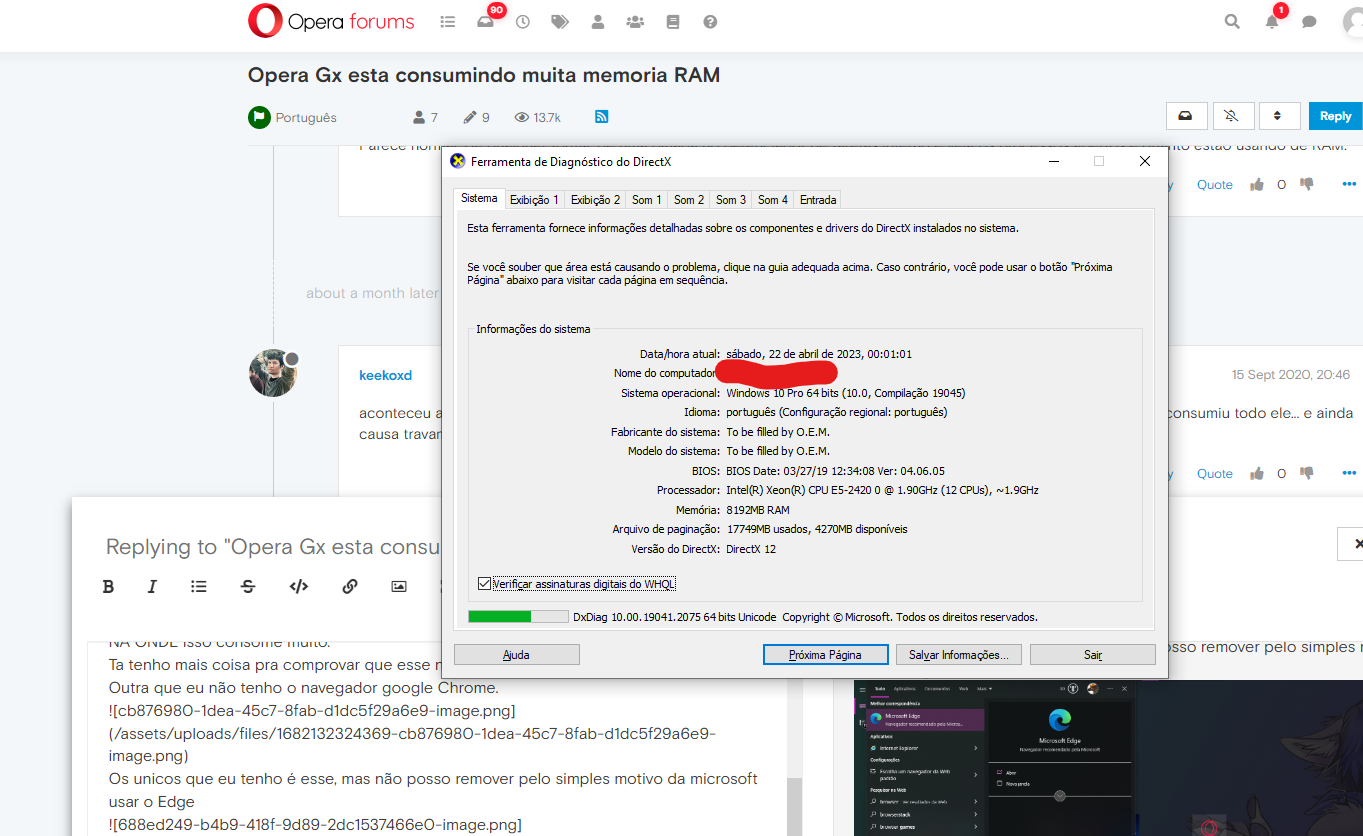
Task: Select the Sistema tab in DirectX tool
Action: coord(479,199)
